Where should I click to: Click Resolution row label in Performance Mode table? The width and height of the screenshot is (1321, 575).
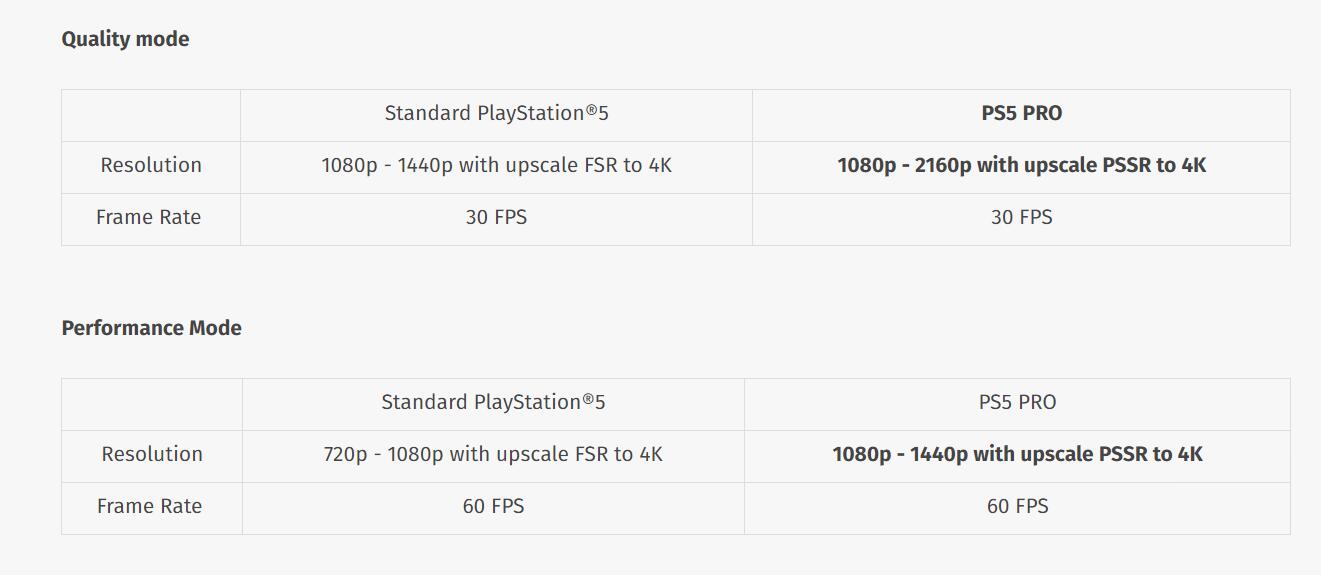(152, 454)
